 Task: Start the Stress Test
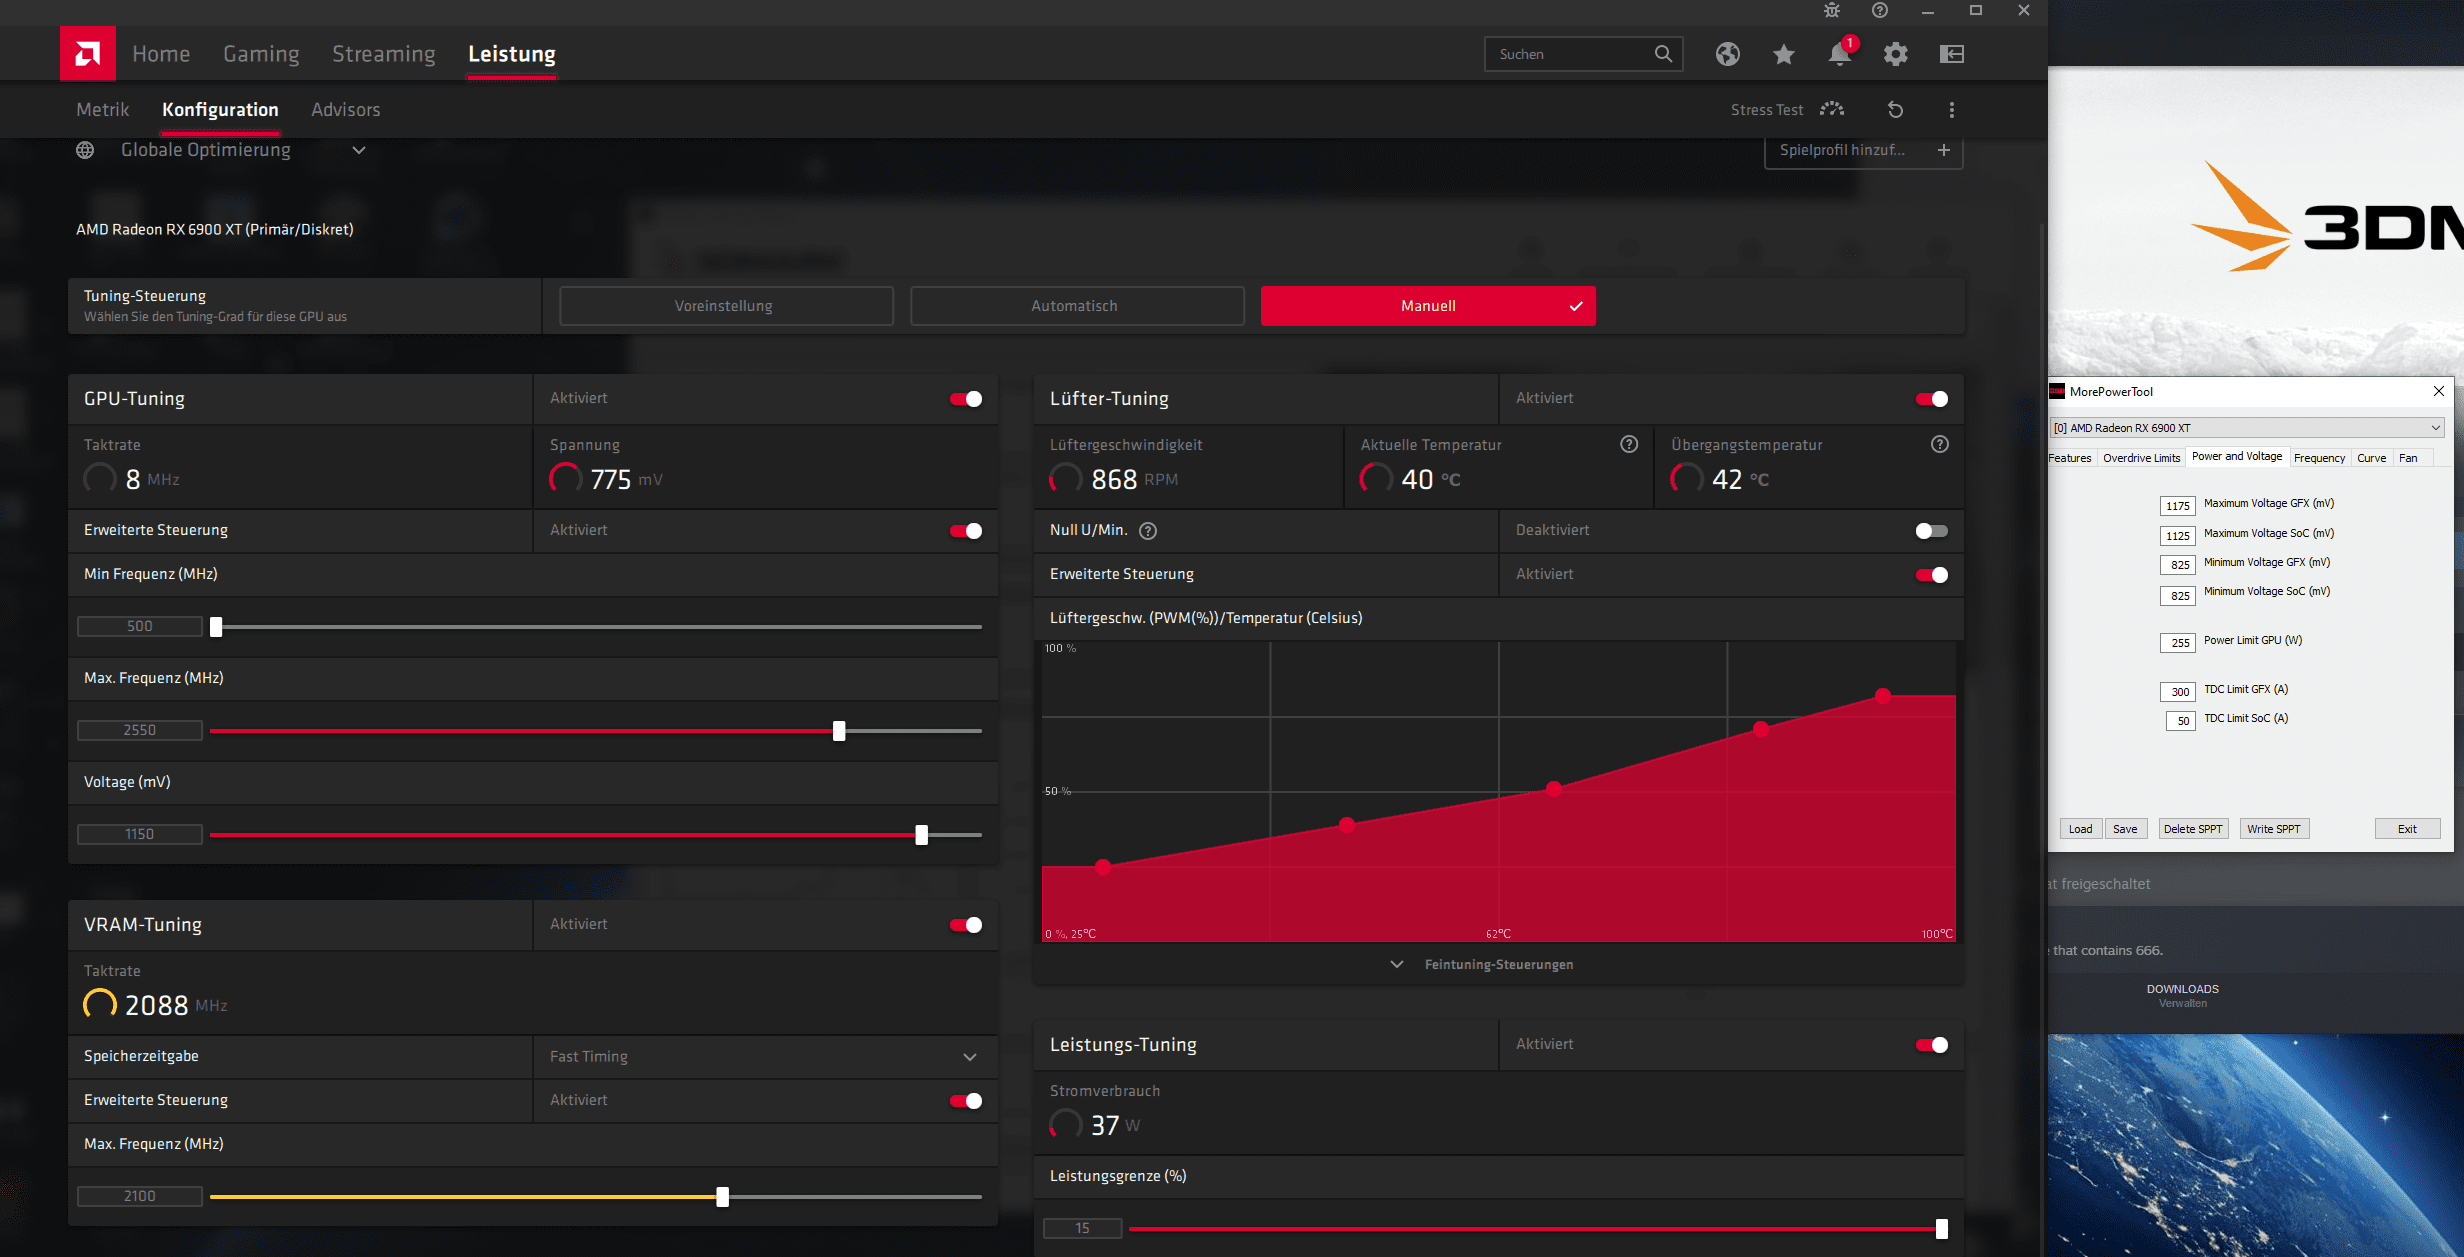[x=1788, y=110]
